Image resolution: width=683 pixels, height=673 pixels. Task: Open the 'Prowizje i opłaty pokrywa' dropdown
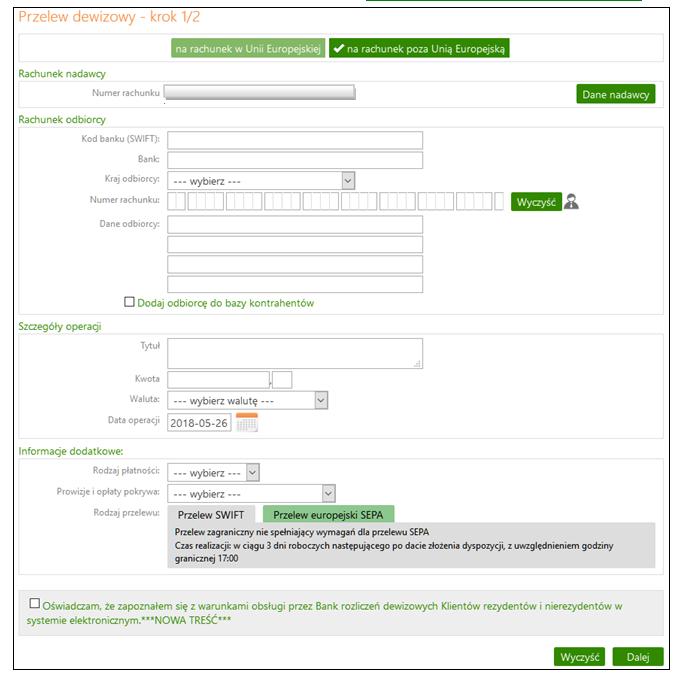pos(251,494)
